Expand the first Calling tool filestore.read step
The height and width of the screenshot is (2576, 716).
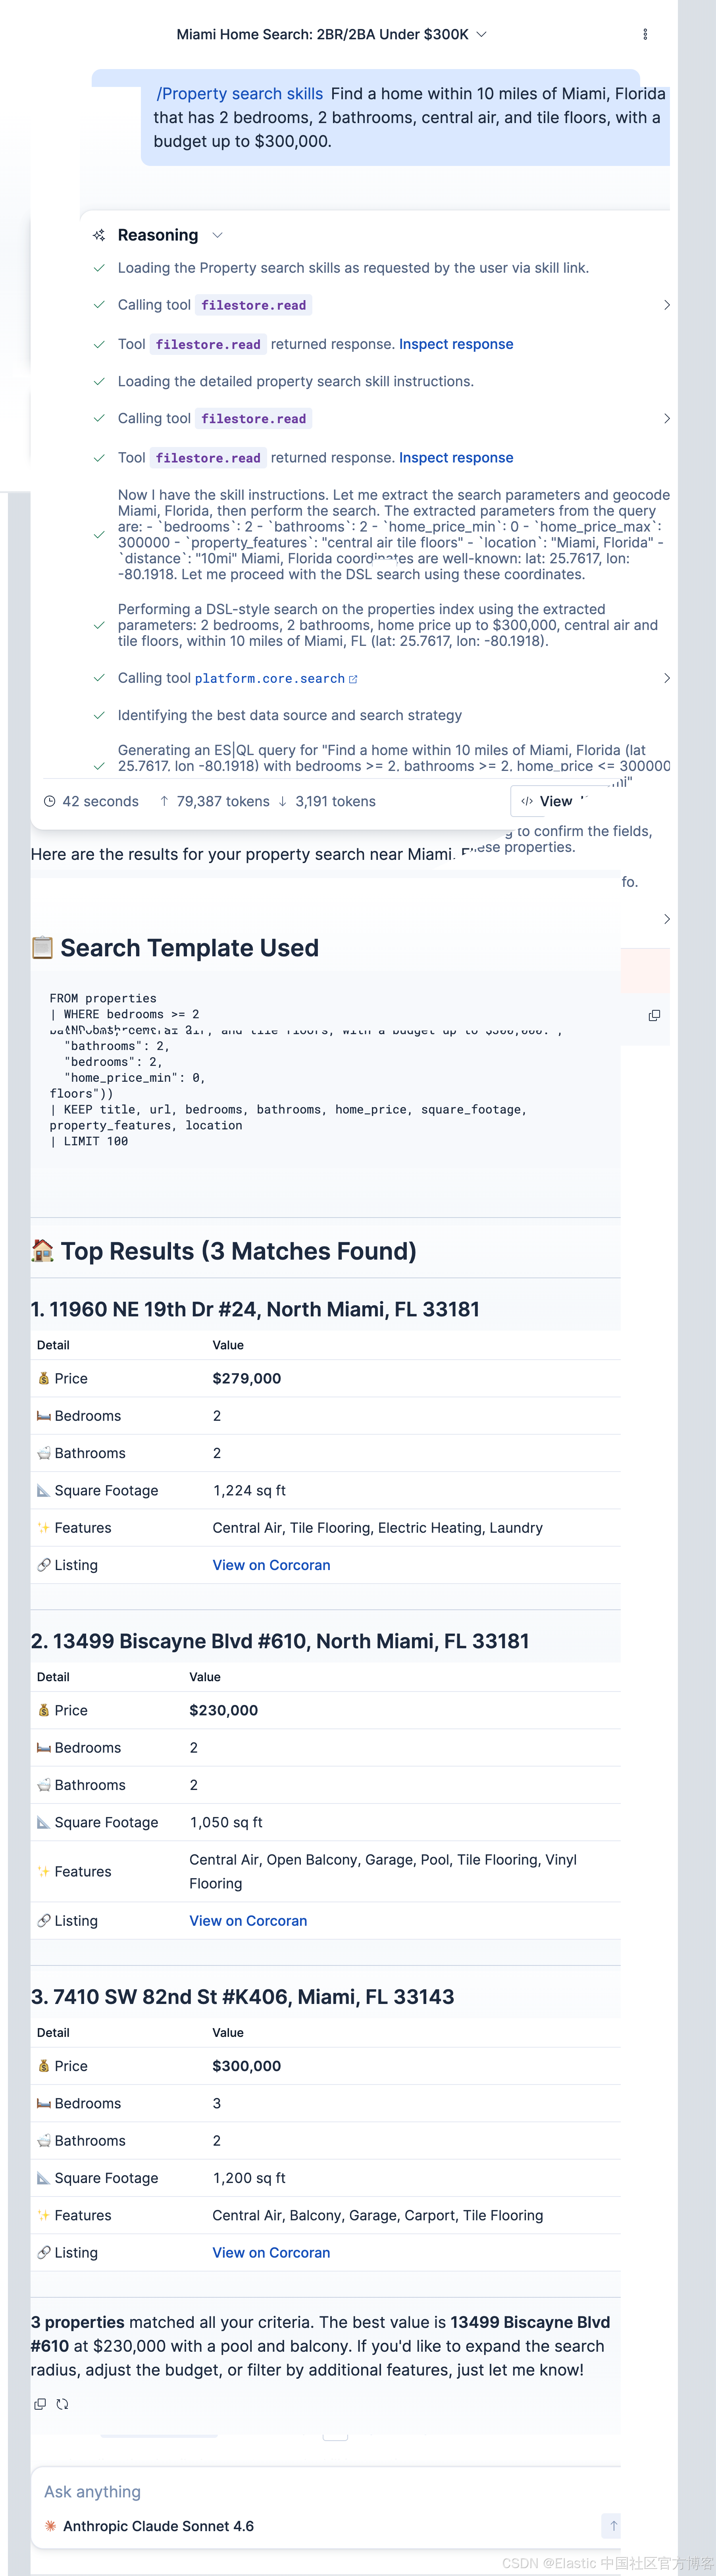click(667, 305)
